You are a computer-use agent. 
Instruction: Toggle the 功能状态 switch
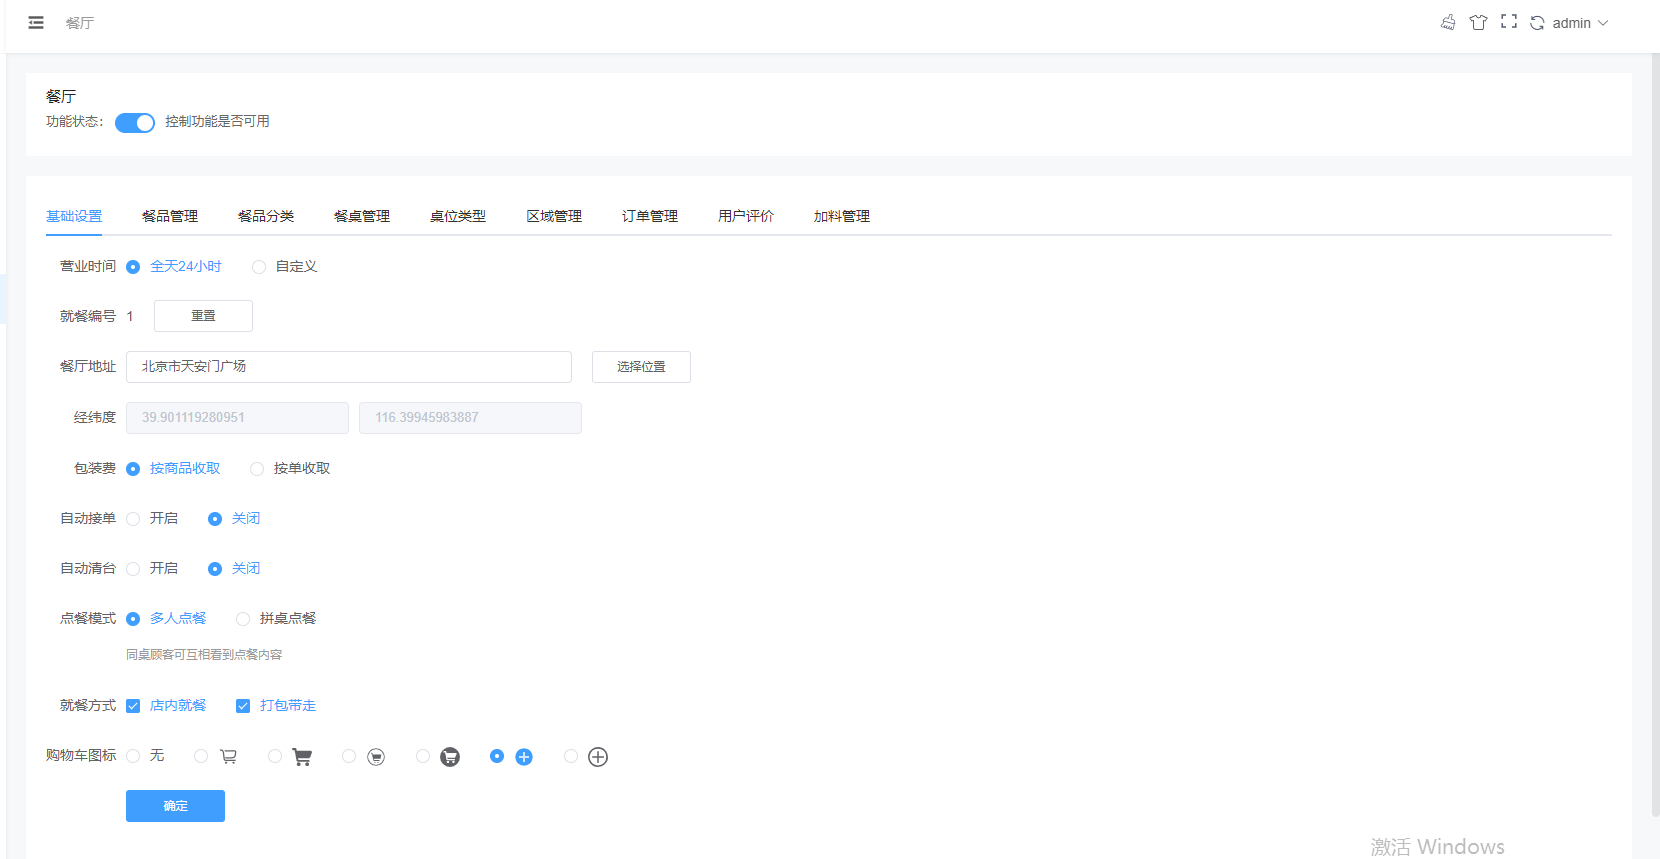(135, 122)
